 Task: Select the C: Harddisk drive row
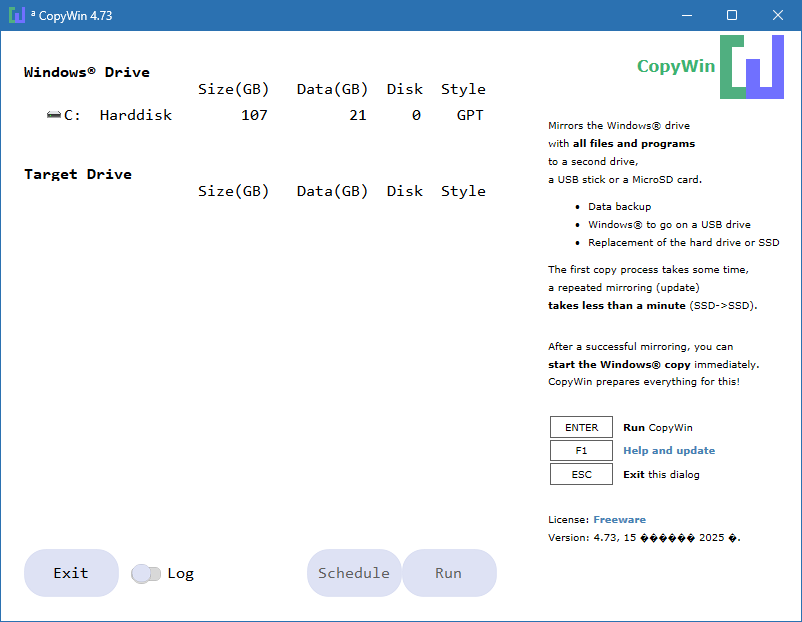(135, 114)
